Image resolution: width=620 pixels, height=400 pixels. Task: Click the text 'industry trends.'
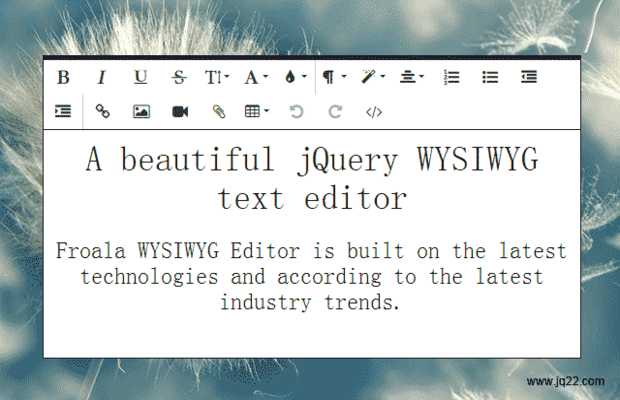click(310, 302)
